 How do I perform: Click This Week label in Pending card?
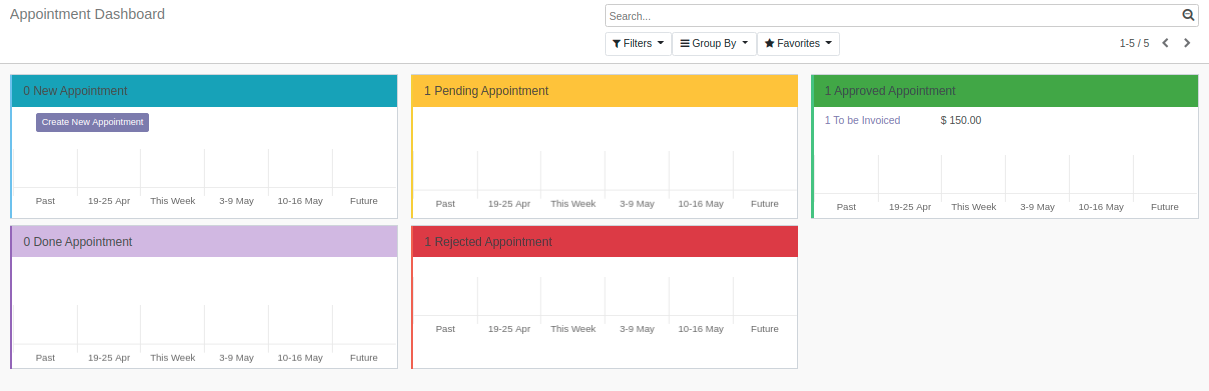coord(573,203)
